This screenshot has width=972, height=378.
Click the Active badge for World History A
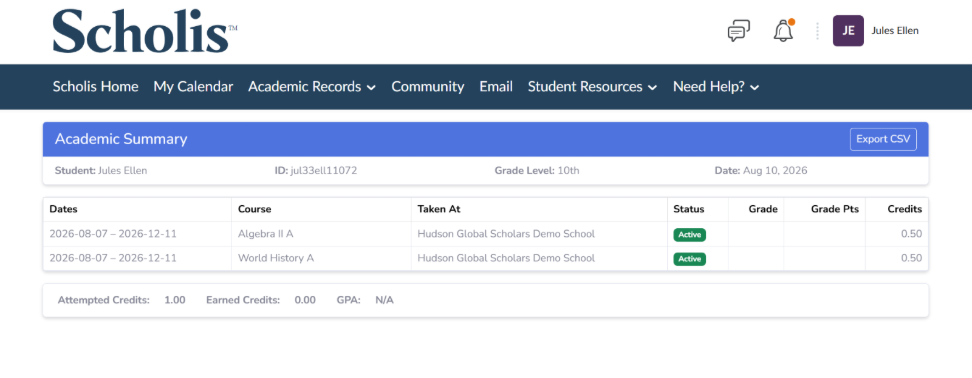click(x=689, y=259)
